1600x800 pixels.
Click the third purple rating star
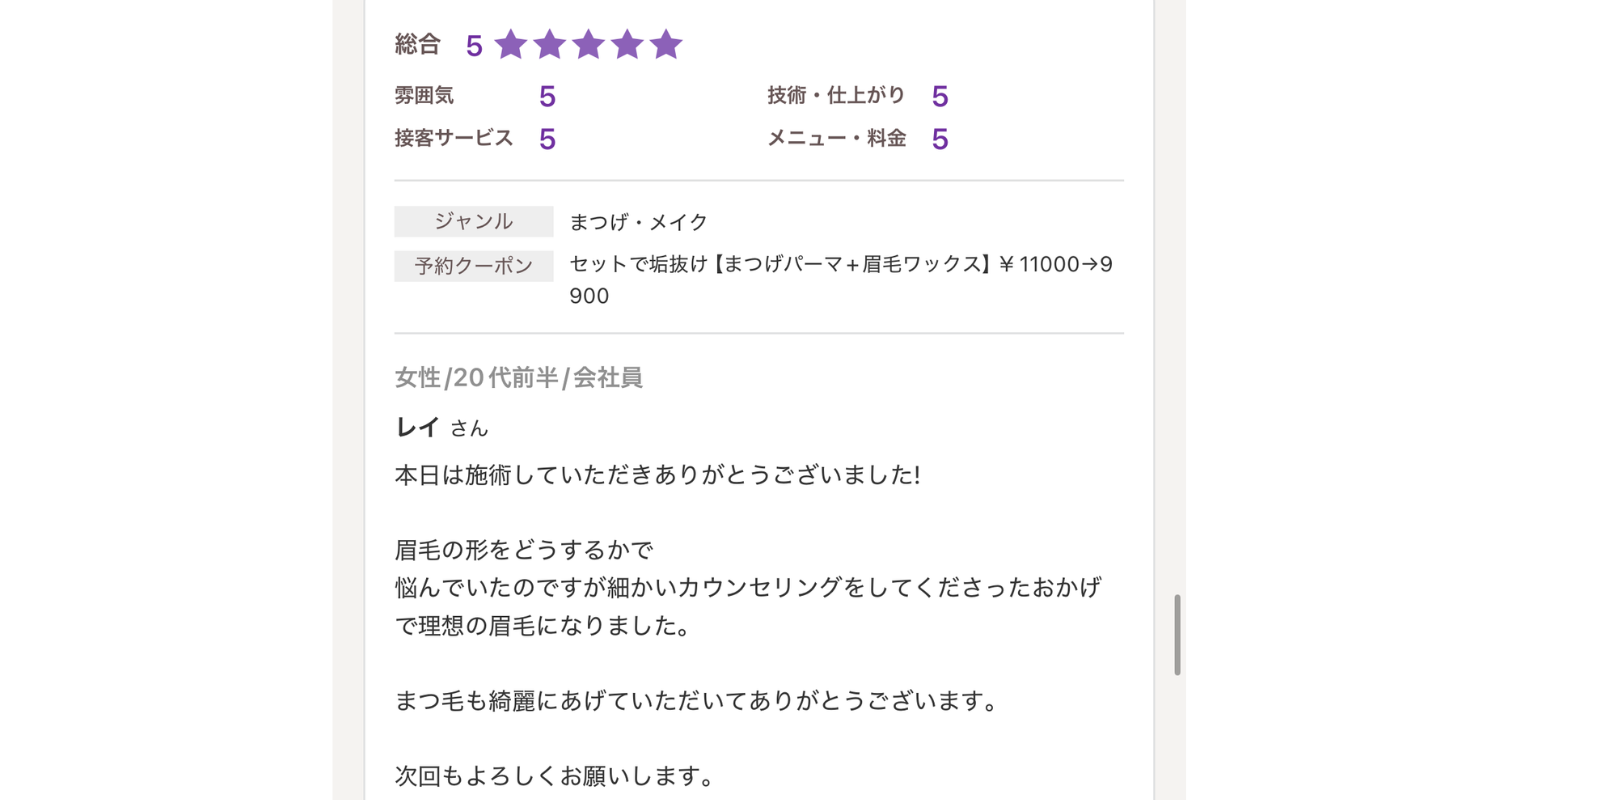coord(589,44)
